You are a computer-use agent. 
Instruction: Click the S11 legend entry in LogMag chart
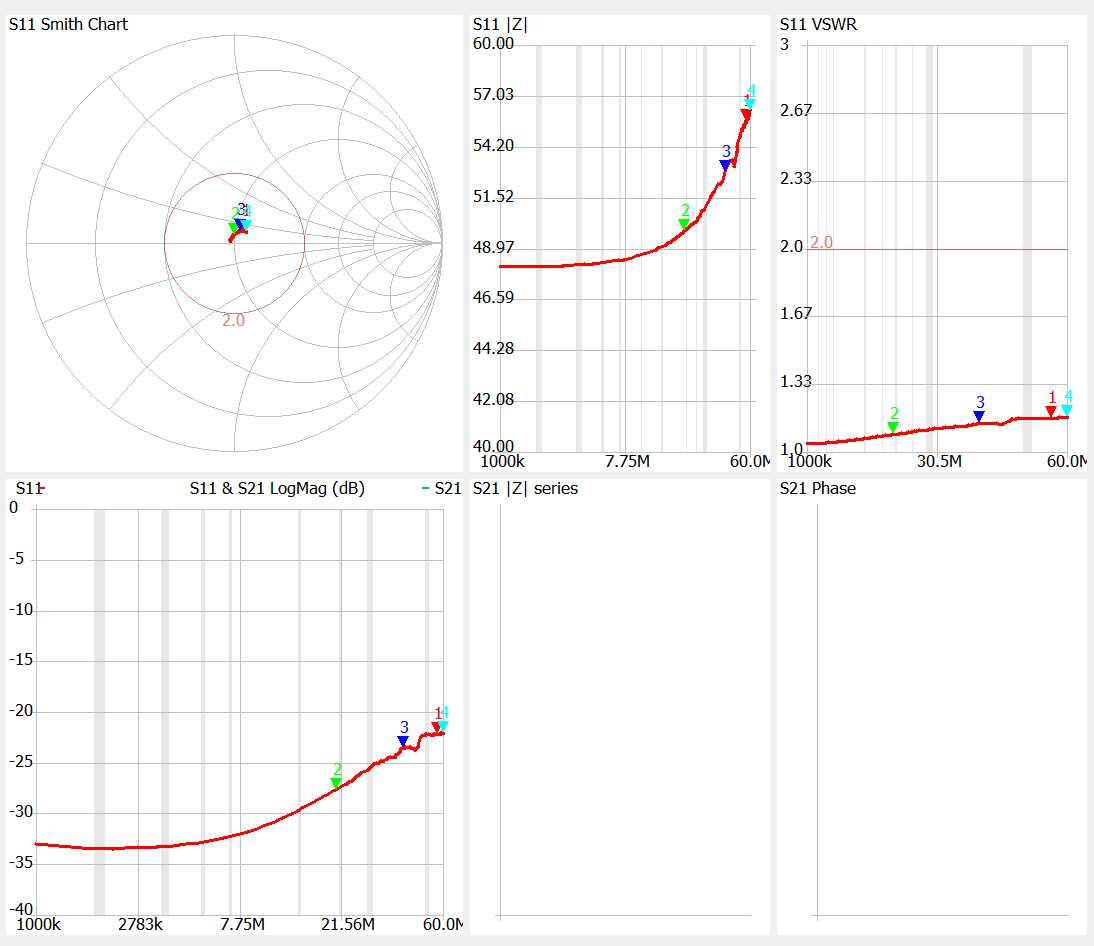click(x=28, y=489)
